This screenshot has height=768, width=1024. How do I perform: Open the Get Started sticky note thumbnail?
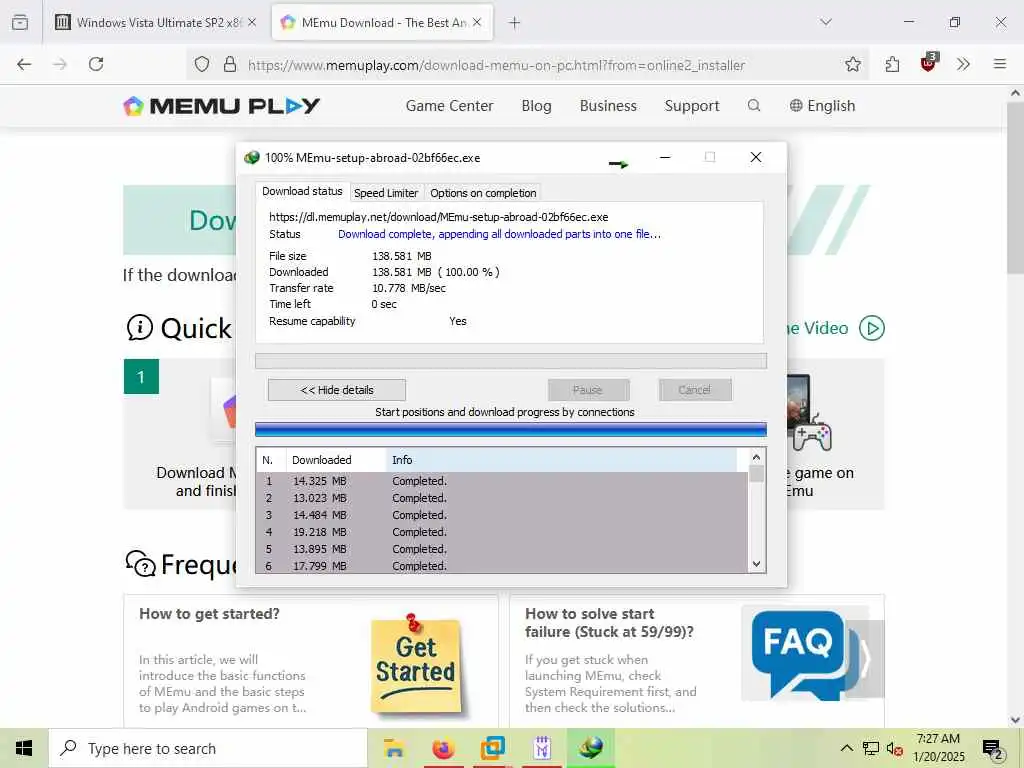[x=415, y=664]
